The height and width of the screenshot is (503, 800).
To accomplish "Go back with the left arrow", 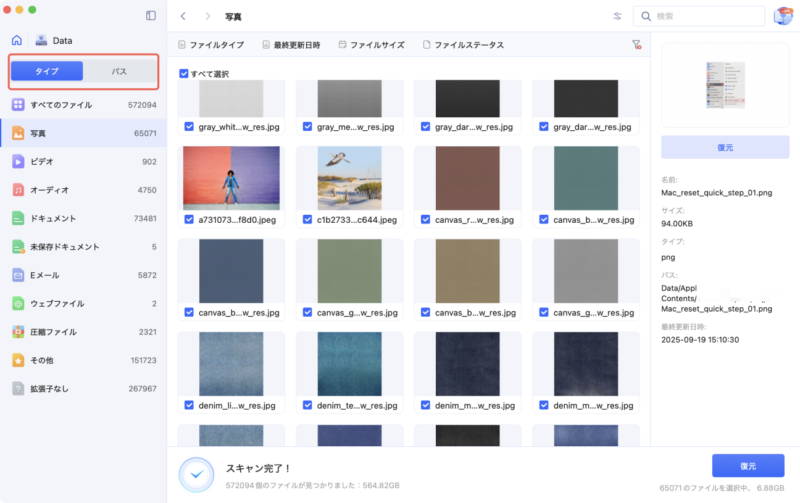I will [183, 16].
